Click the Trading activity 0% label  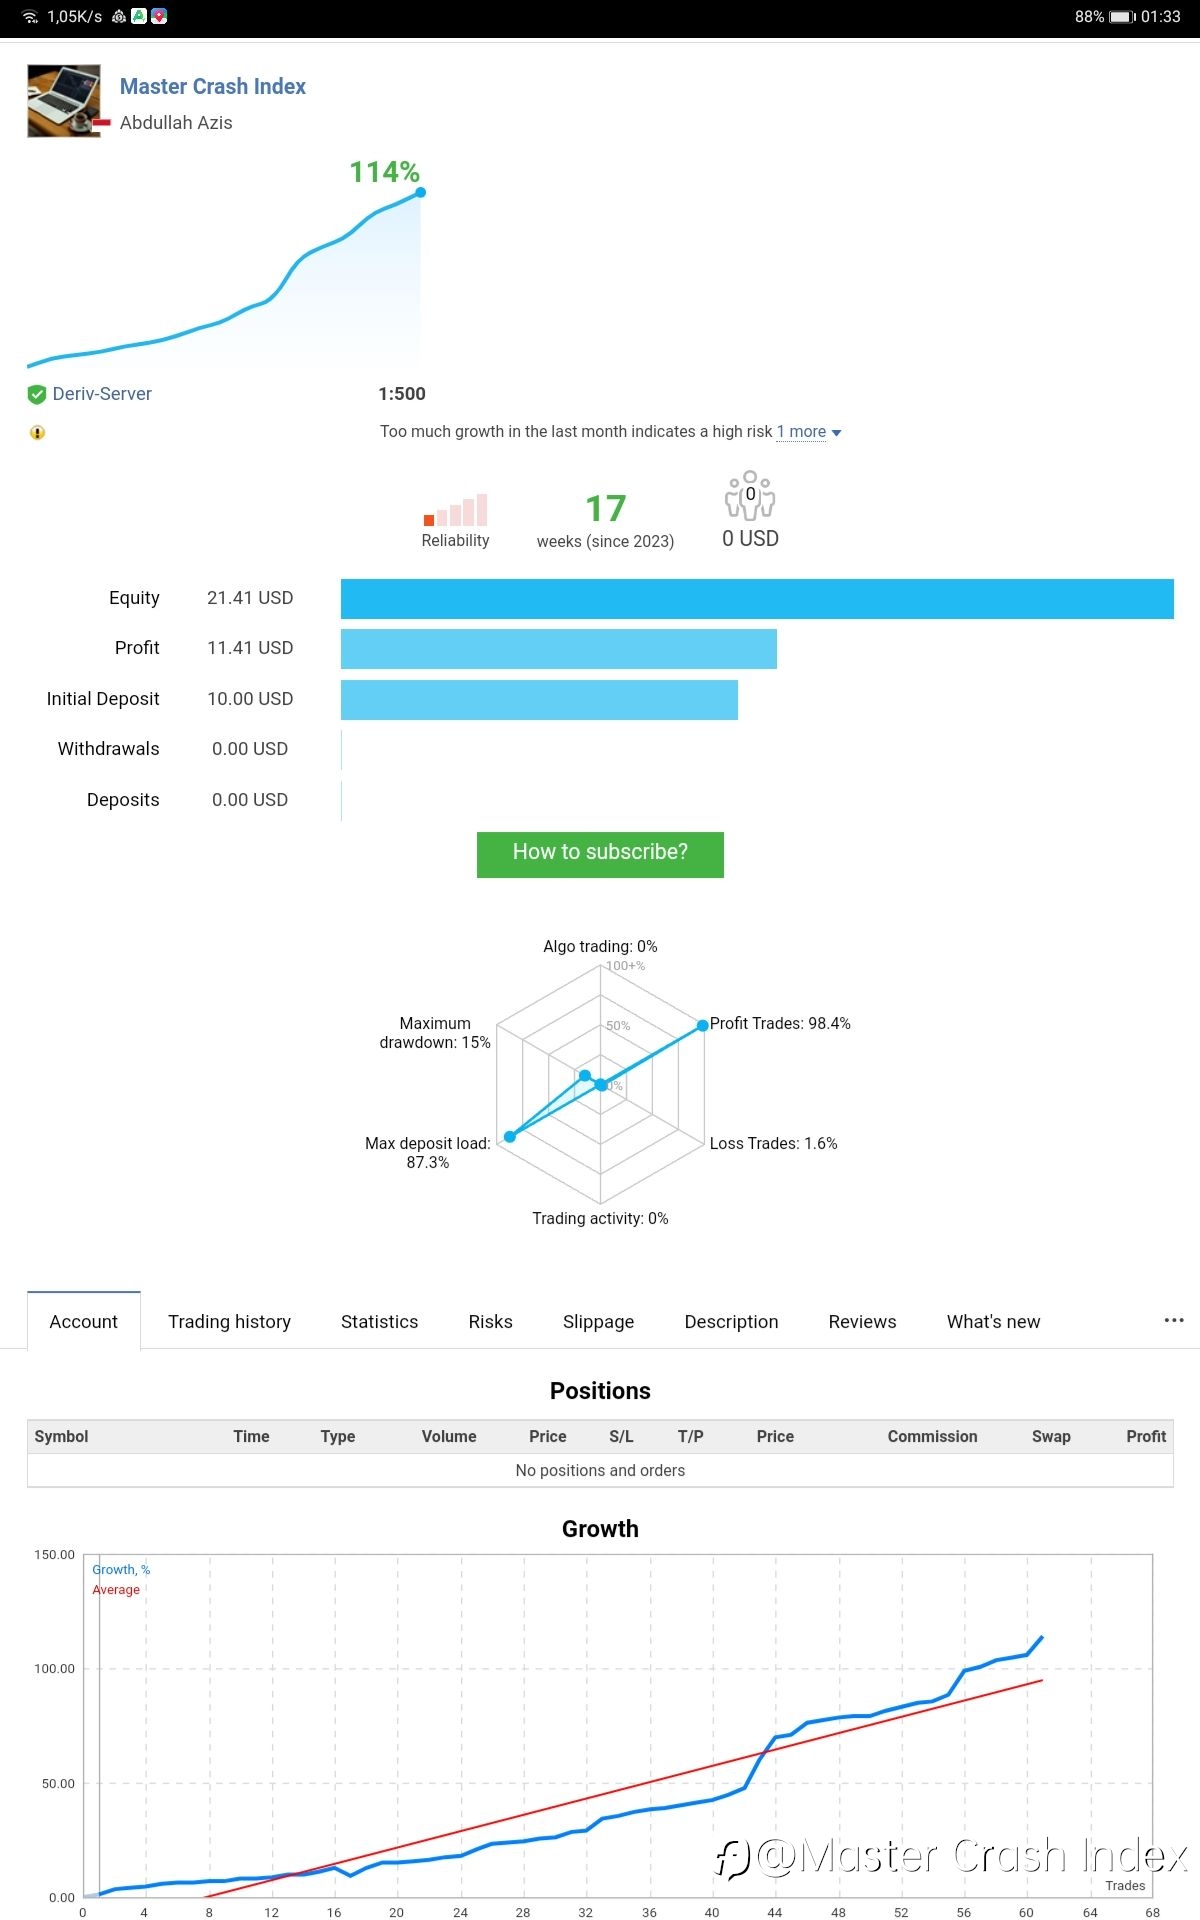point(600,1218)
